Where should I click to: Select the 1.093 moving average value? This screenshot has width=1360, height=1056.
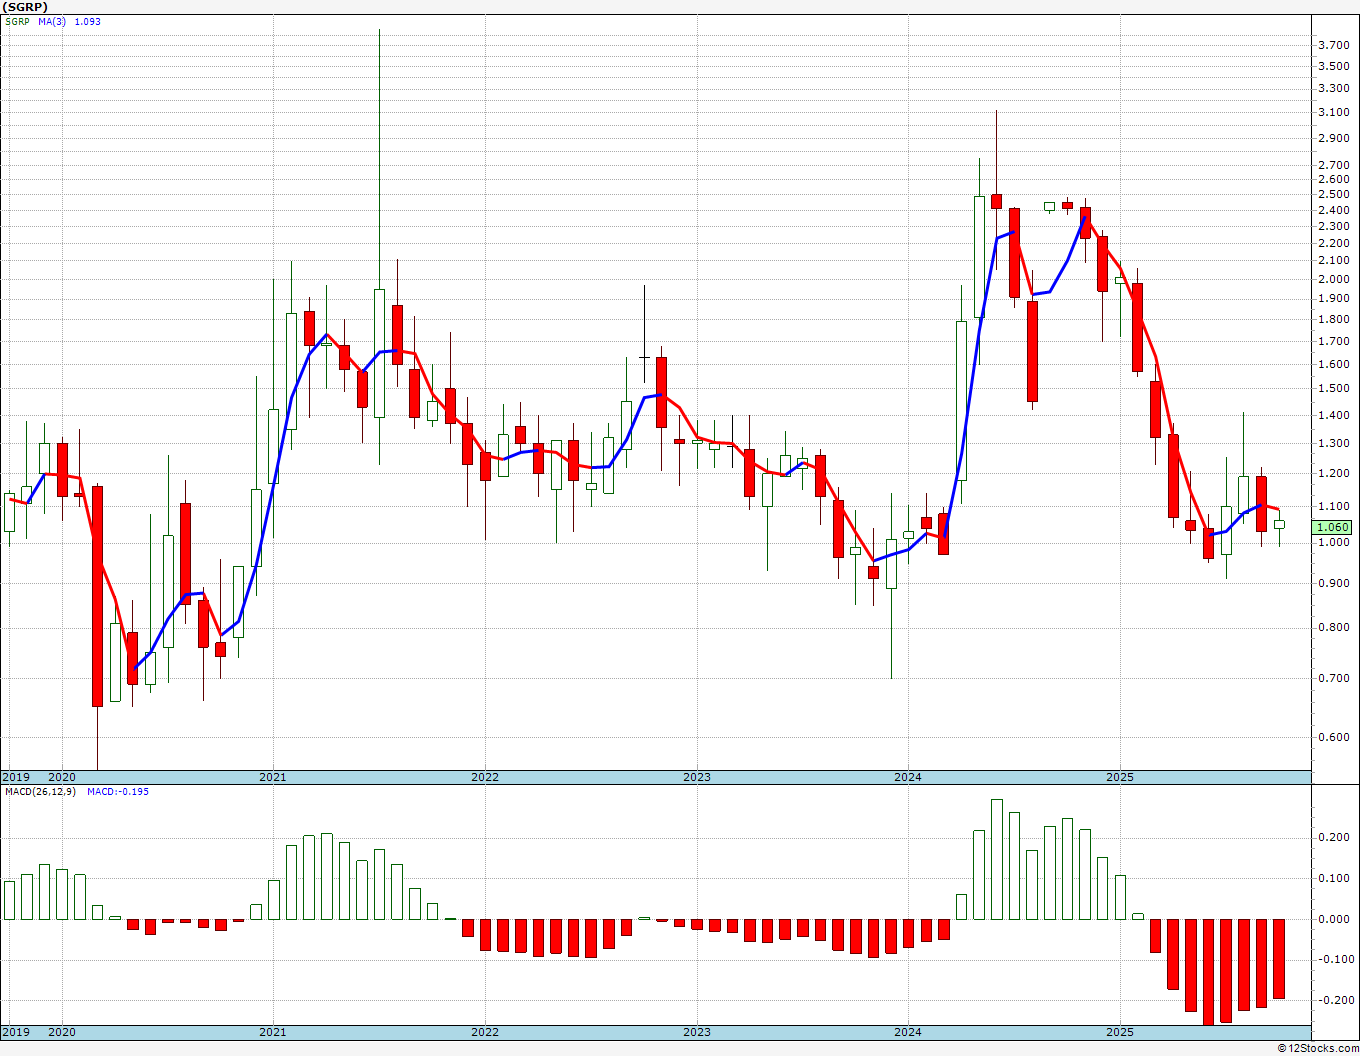(x=88, y=22)
